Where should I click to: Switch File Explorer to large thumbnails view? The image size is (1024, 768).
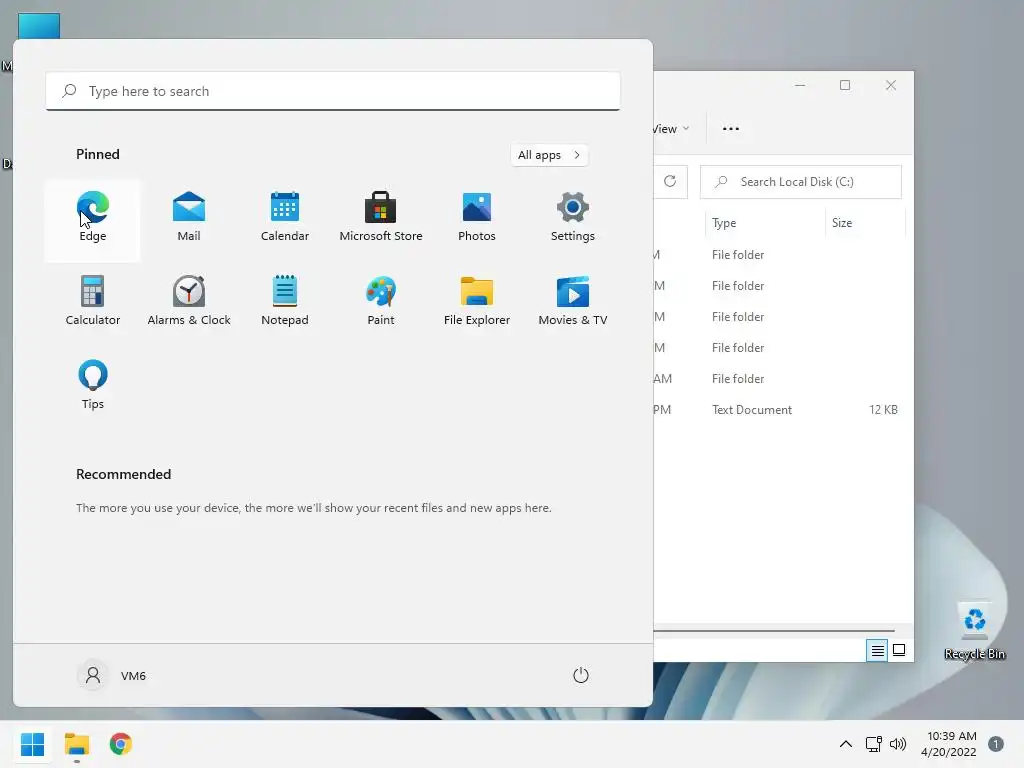click(x=899, y=650)
